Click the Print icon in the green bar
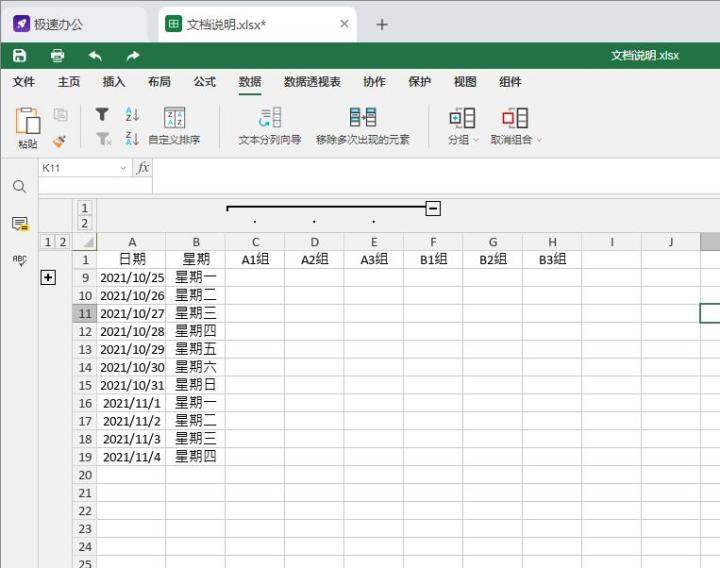Viewport: 720px width, 568px height. (x=57, y=56)
